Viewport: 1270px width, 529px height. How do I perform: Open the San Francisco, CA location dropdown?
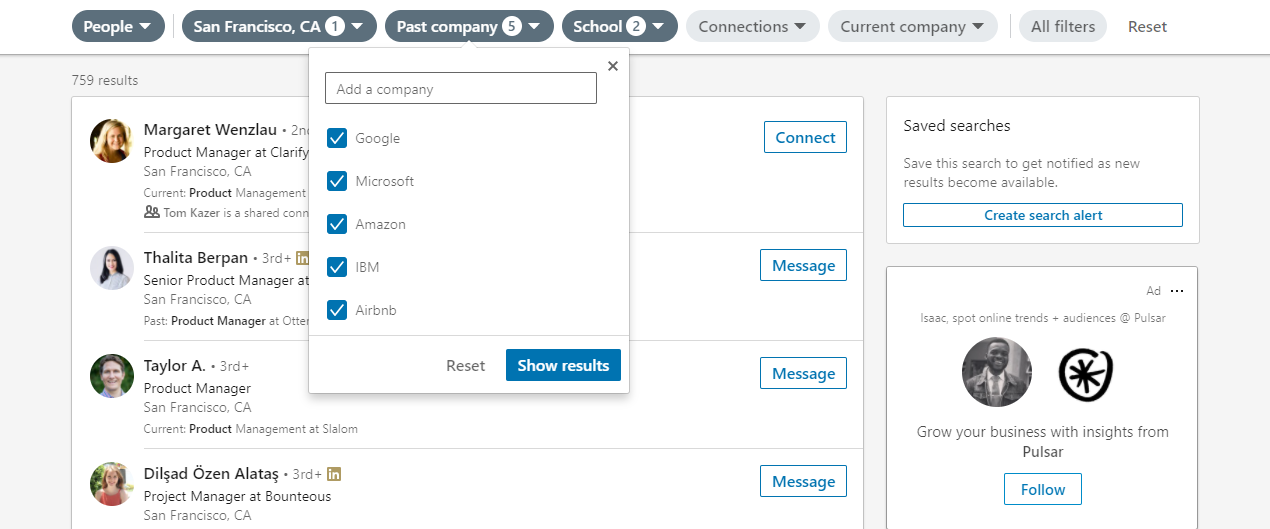click(279, 27)
